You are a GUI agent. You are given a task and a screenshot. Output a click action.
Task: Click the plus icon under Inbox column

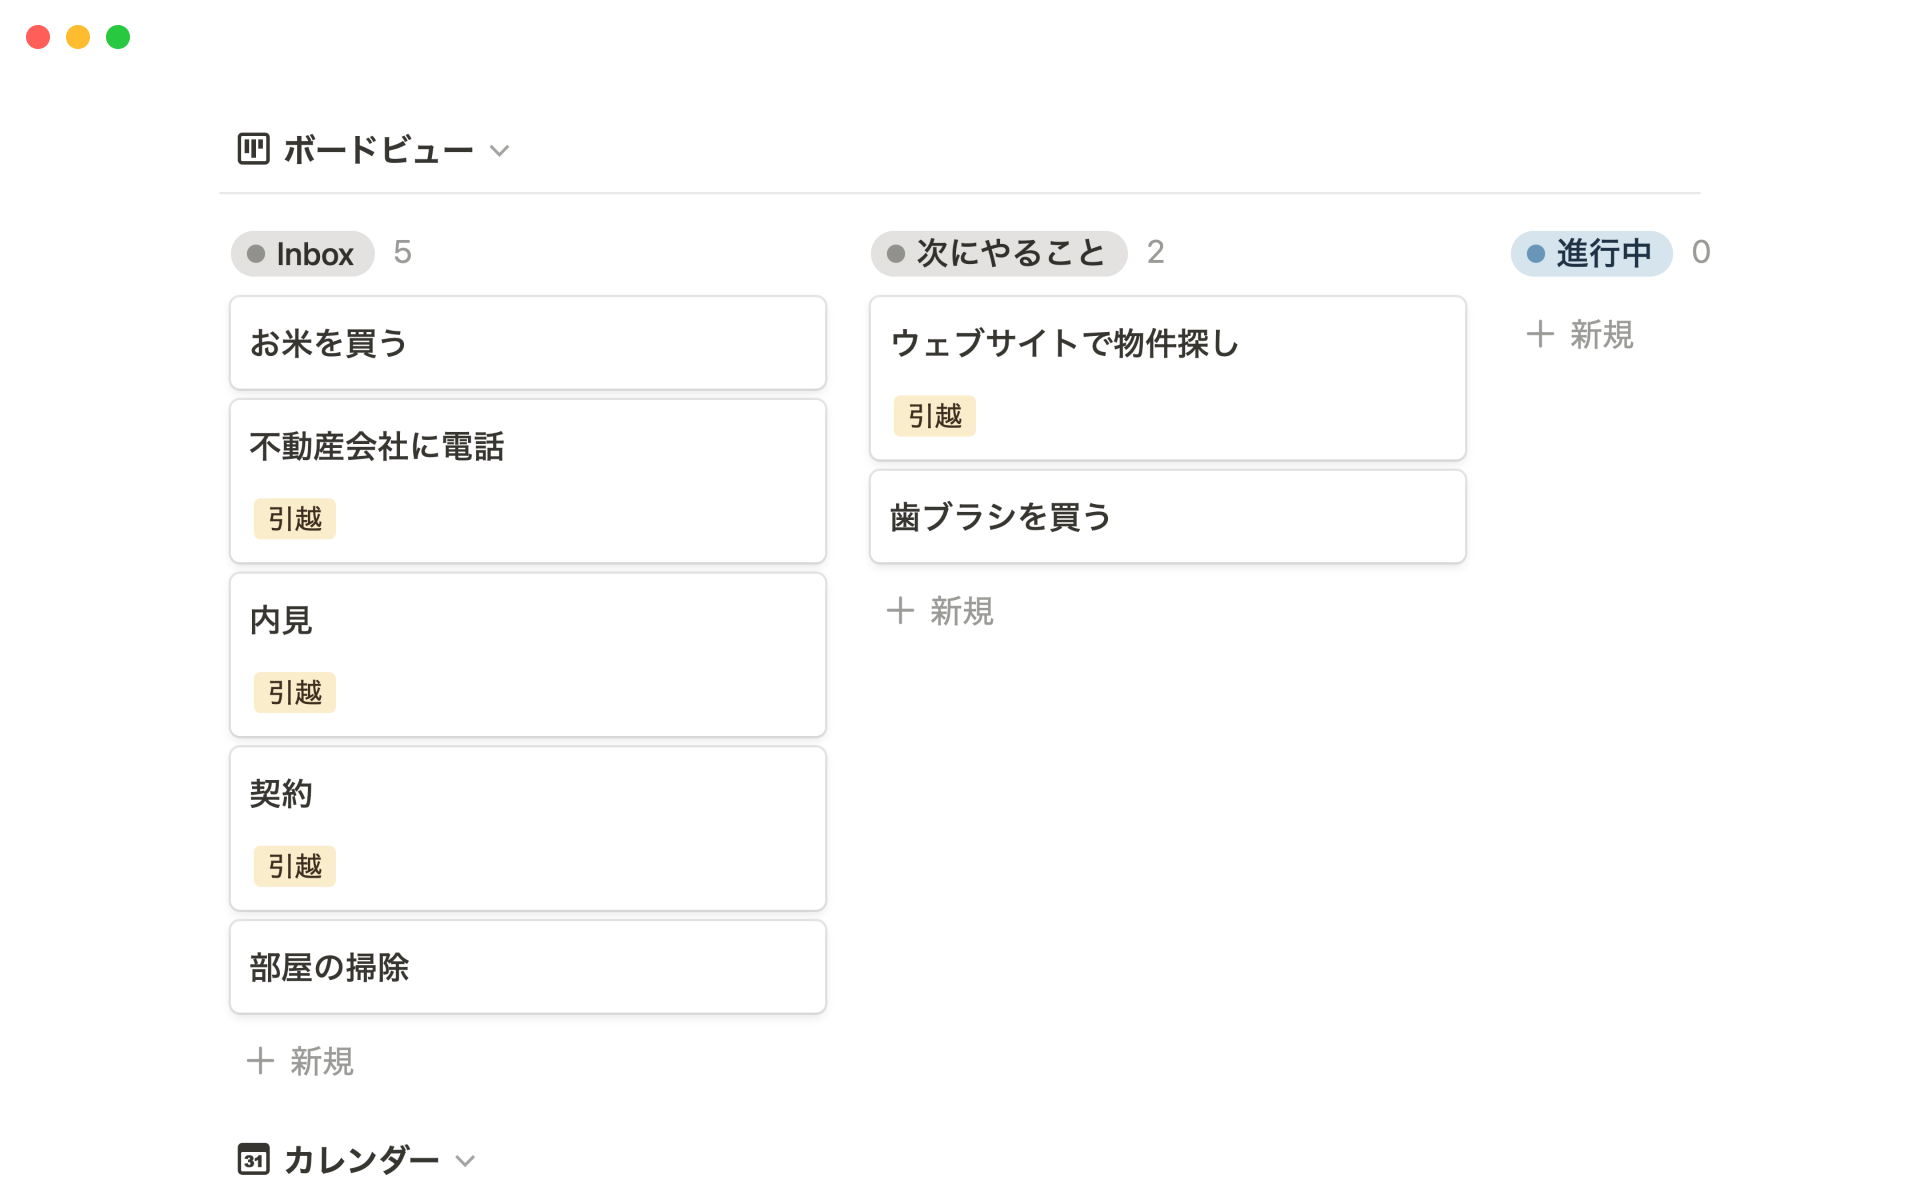tap(260, 1061)
